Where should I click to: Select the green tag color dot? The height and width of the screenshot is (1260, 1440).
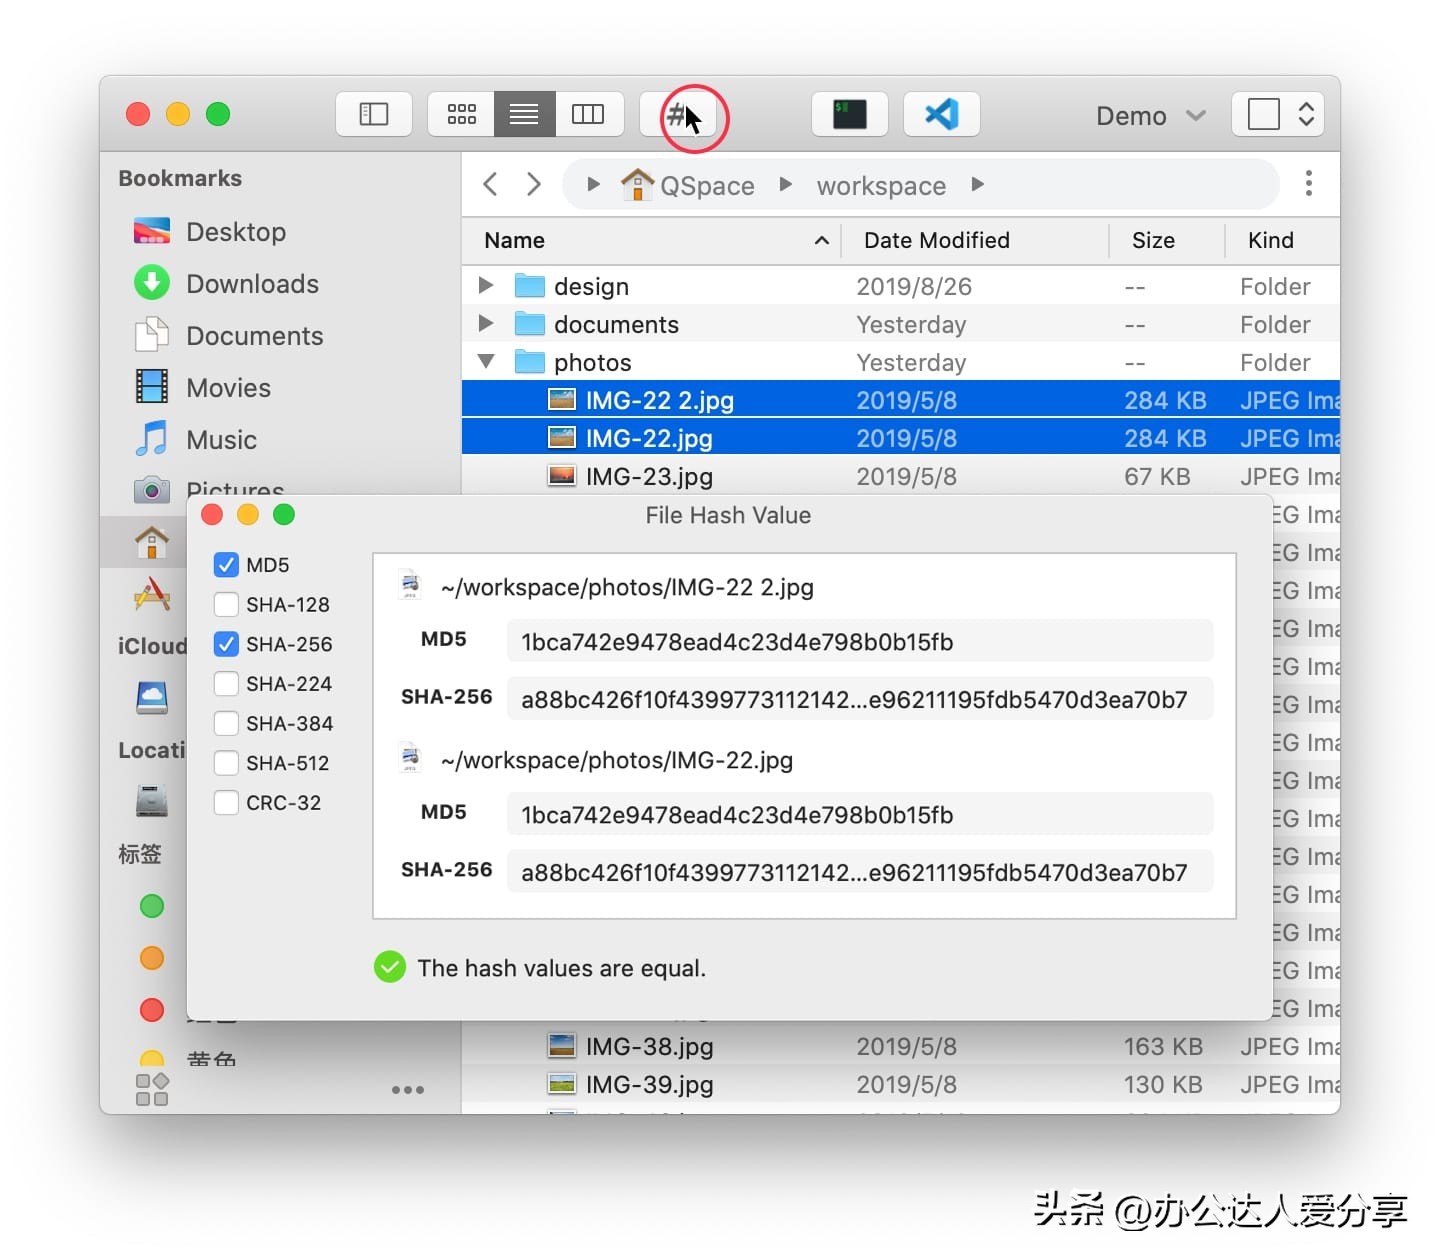[x=152, y=906]
